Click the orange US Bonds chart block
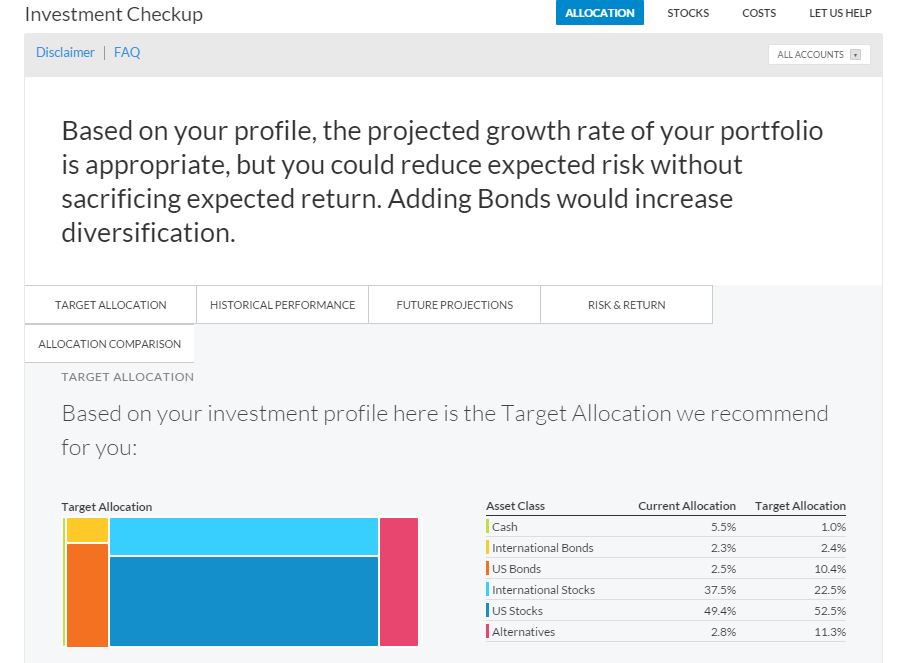 (87, 595)
